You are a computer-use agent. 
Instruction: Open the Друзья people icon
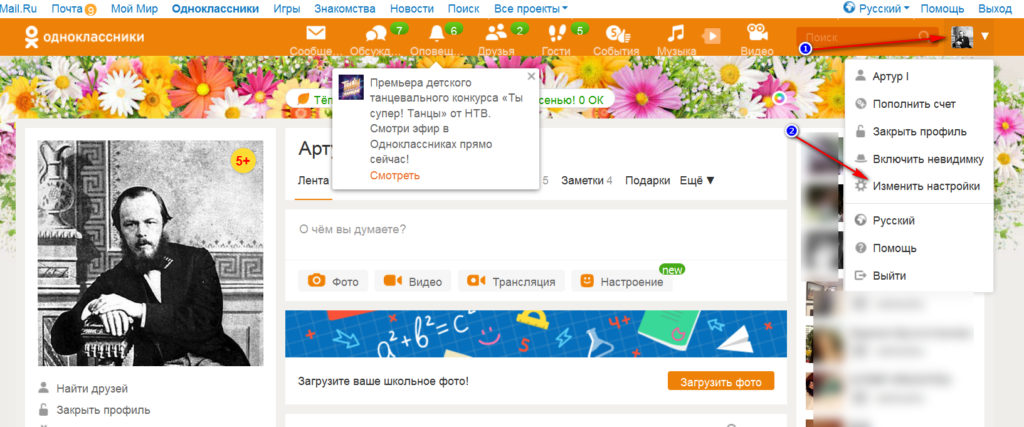point(496,33)
